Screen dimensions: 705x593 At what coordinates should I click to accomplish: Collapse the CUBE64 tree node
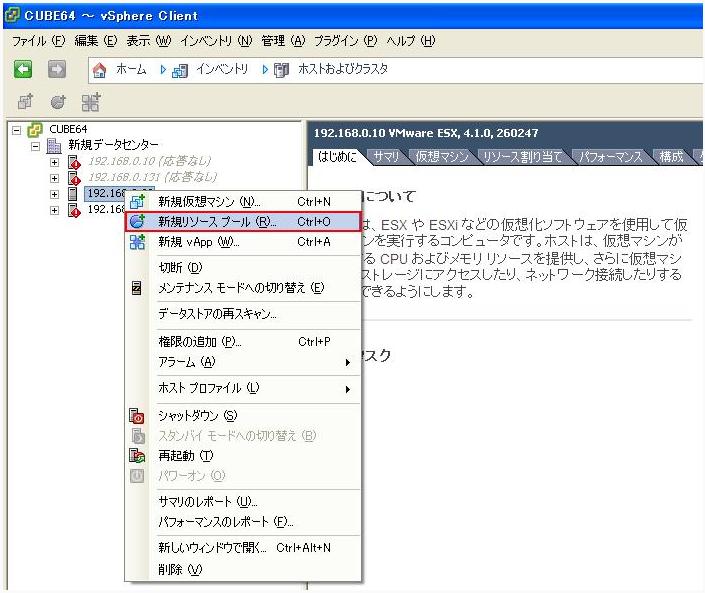click(17, 130)
